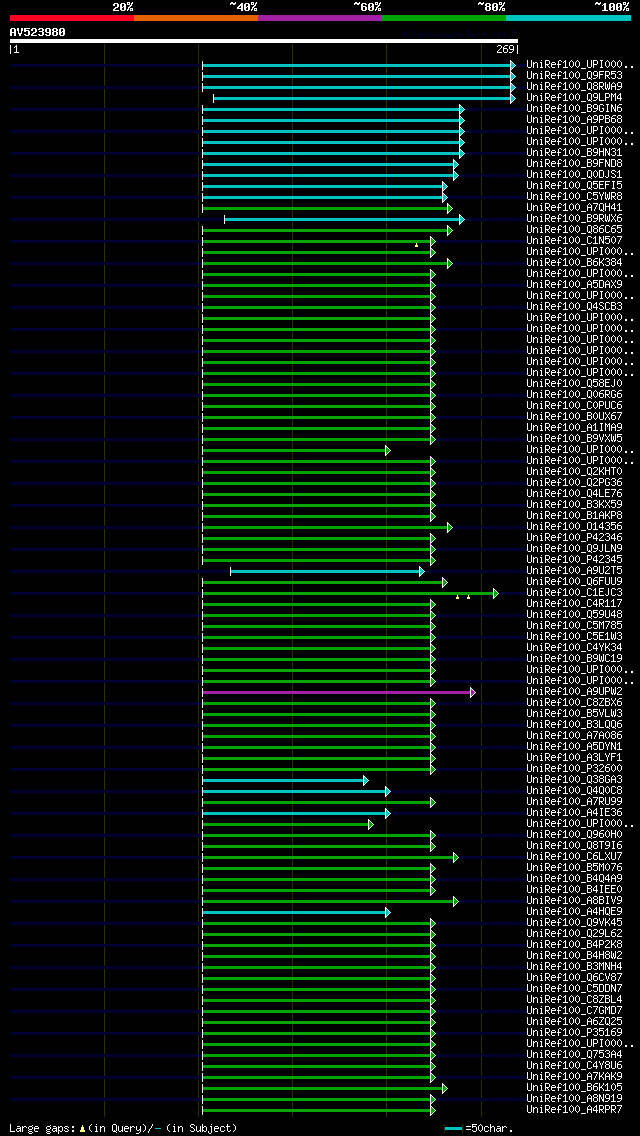Open hit UniRef100_Q5EFI5
640x1136 pixels.
(x=574, y=185)
